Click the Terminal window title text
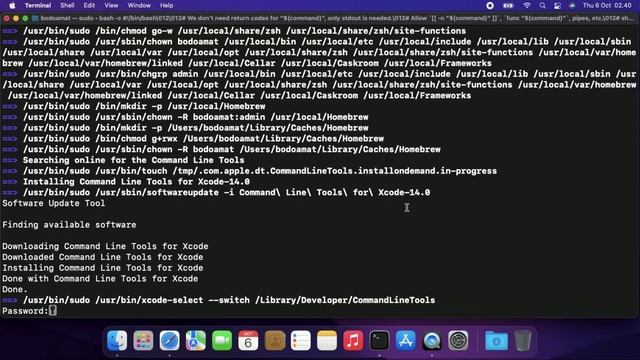This screenshot has height=360, width=640. [x=337, y=18]
